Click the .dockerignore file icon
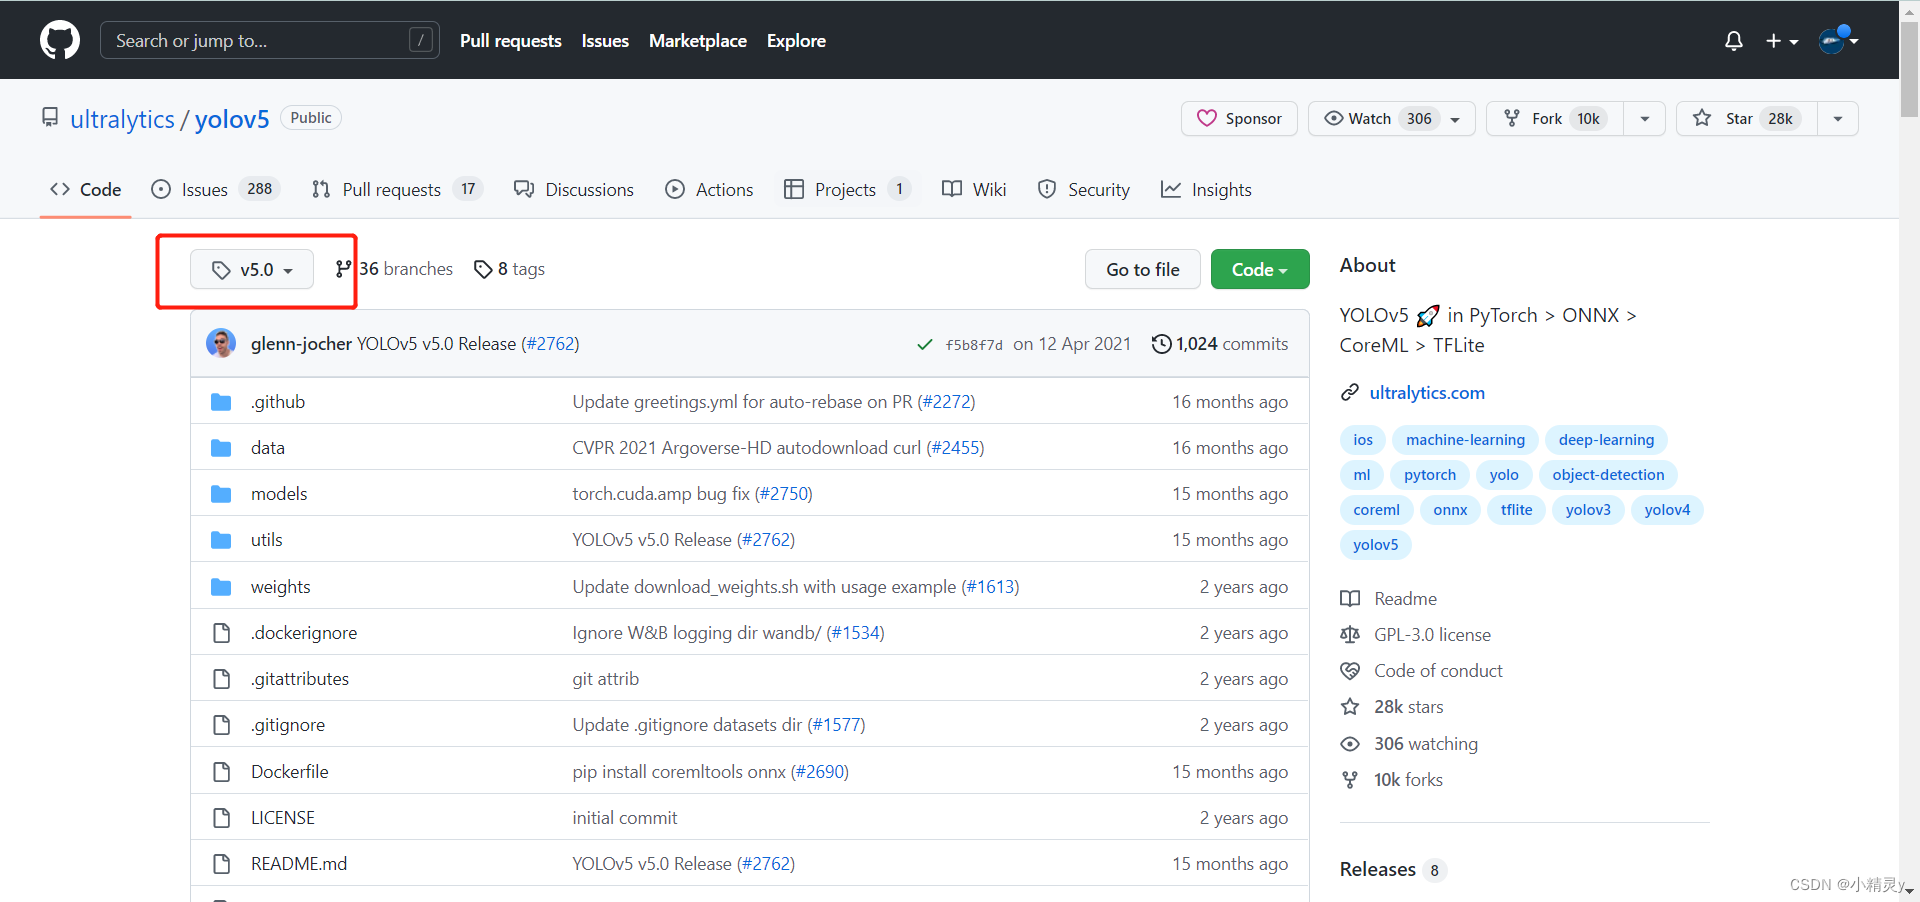 pyautogui.click(x=222, y=633)
